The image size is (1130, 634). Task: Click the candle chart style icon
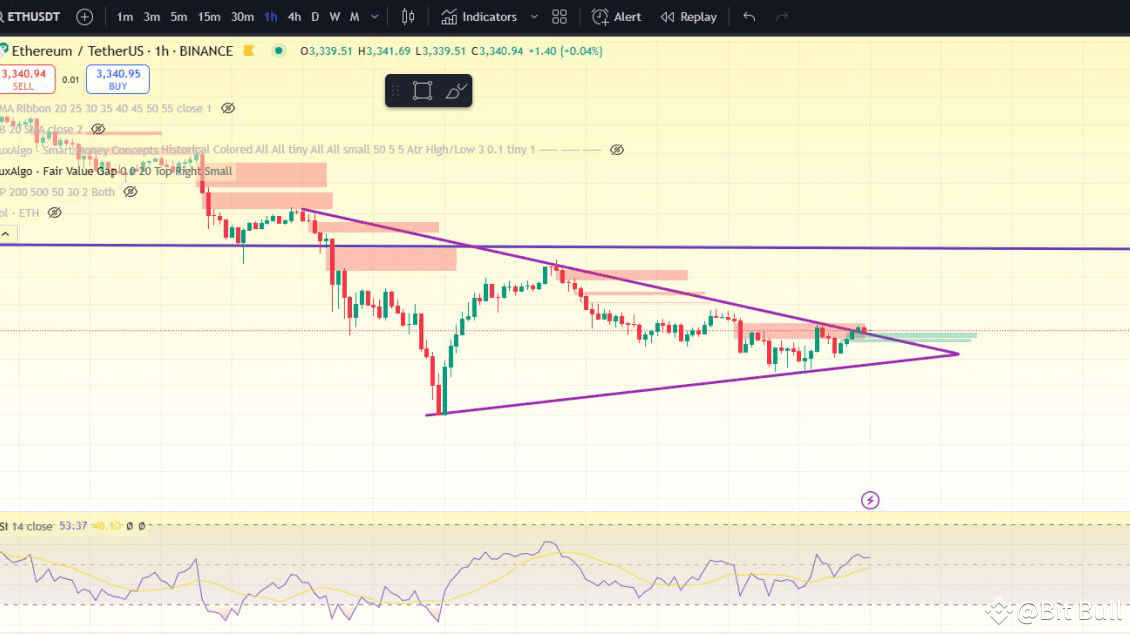click(x=408, y=16)
